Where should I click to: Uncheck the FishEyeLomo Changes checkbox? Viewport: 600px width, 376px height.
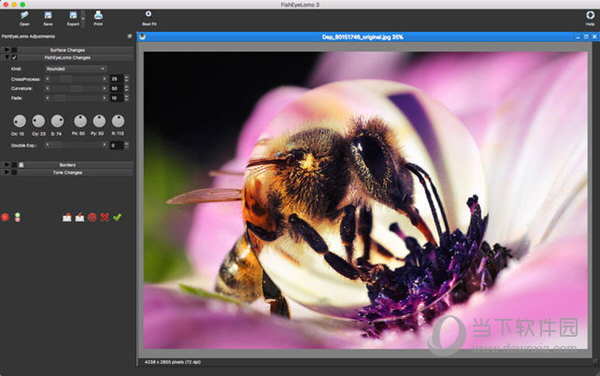click(x=14, y=57)
